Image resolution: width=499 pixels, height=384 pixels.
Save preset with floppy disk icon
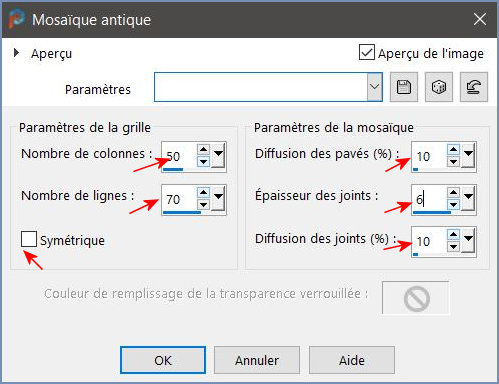point(404,87)
